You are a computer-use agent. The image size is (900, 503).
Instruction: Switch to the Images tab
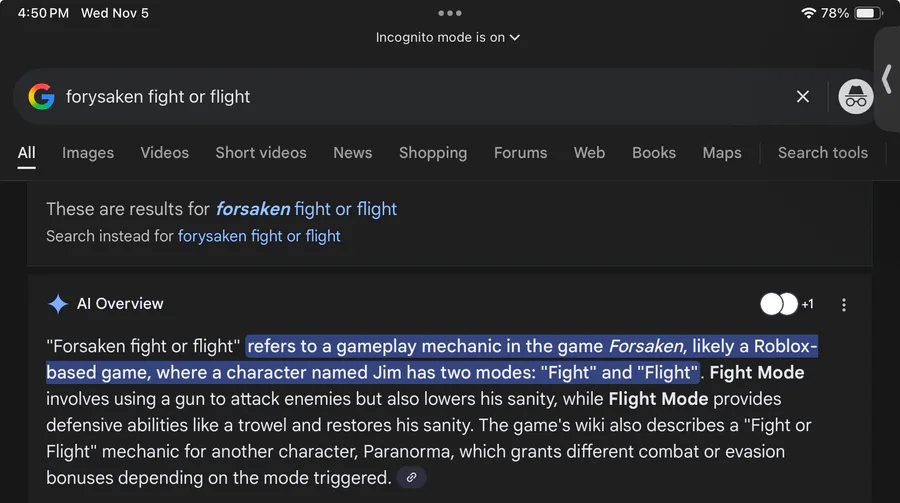tap(88, 153)
